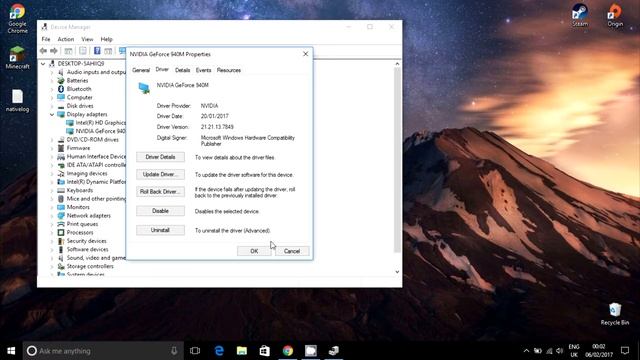This screenshot has width=640, height=360.
Task: Select Software devices in device tree
Action: click(x=87, y=249)
